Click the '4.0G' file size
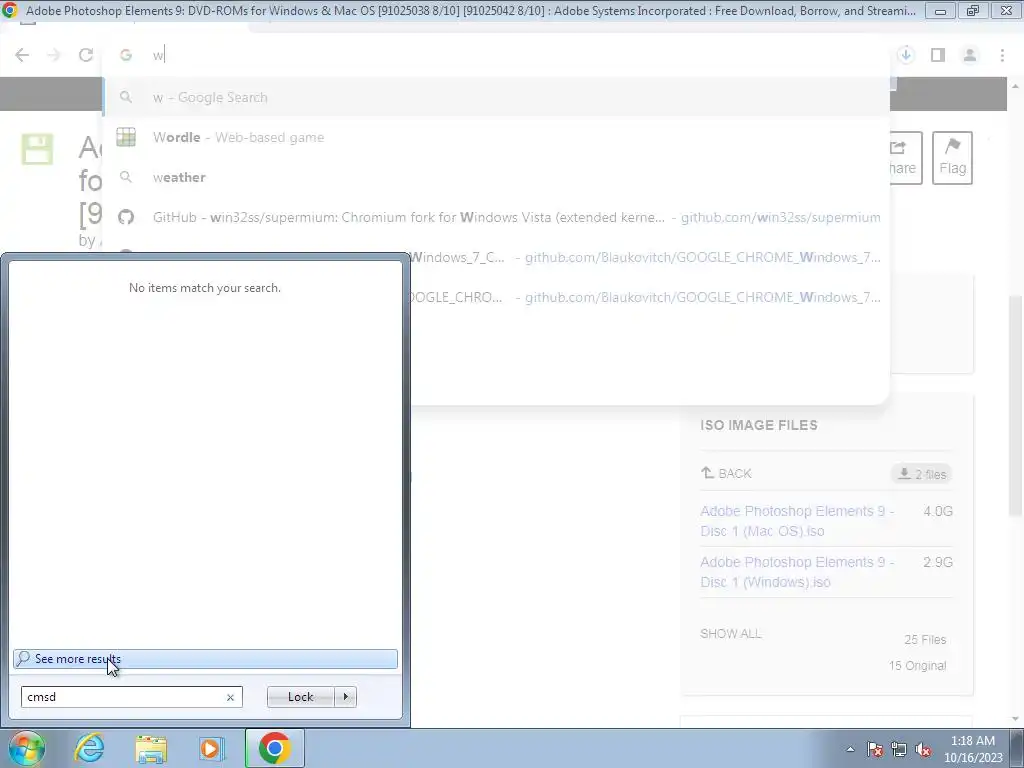 [938, 511]
